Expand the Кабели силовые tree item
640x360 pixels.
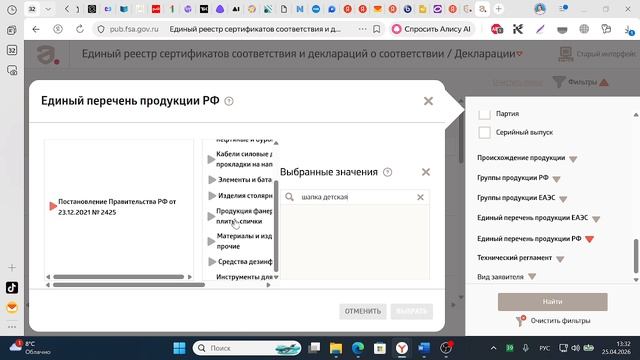click(x=211, y=159)
